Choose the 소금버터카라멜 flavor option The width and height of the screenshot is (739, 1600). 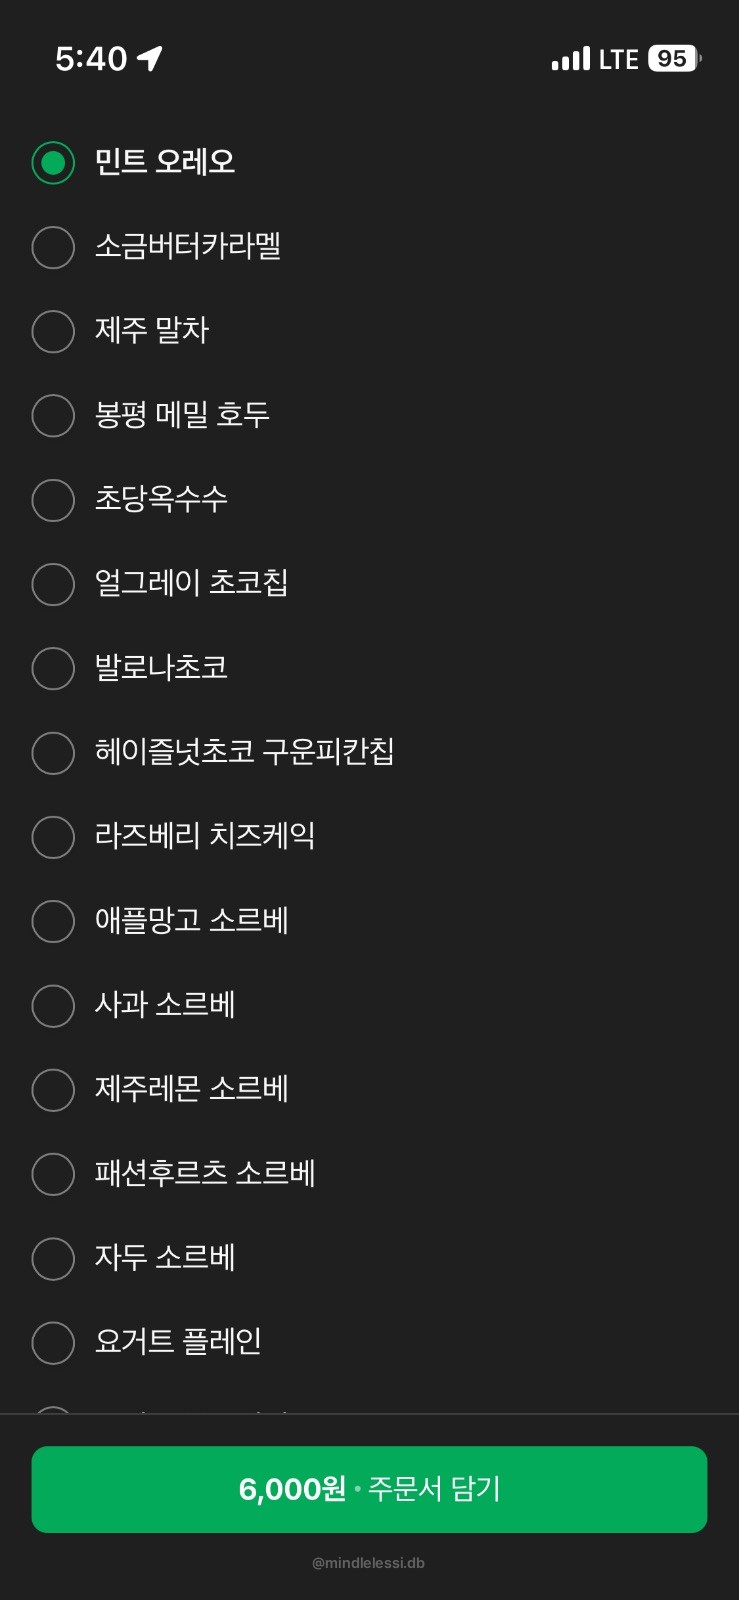tap(53, 247)
